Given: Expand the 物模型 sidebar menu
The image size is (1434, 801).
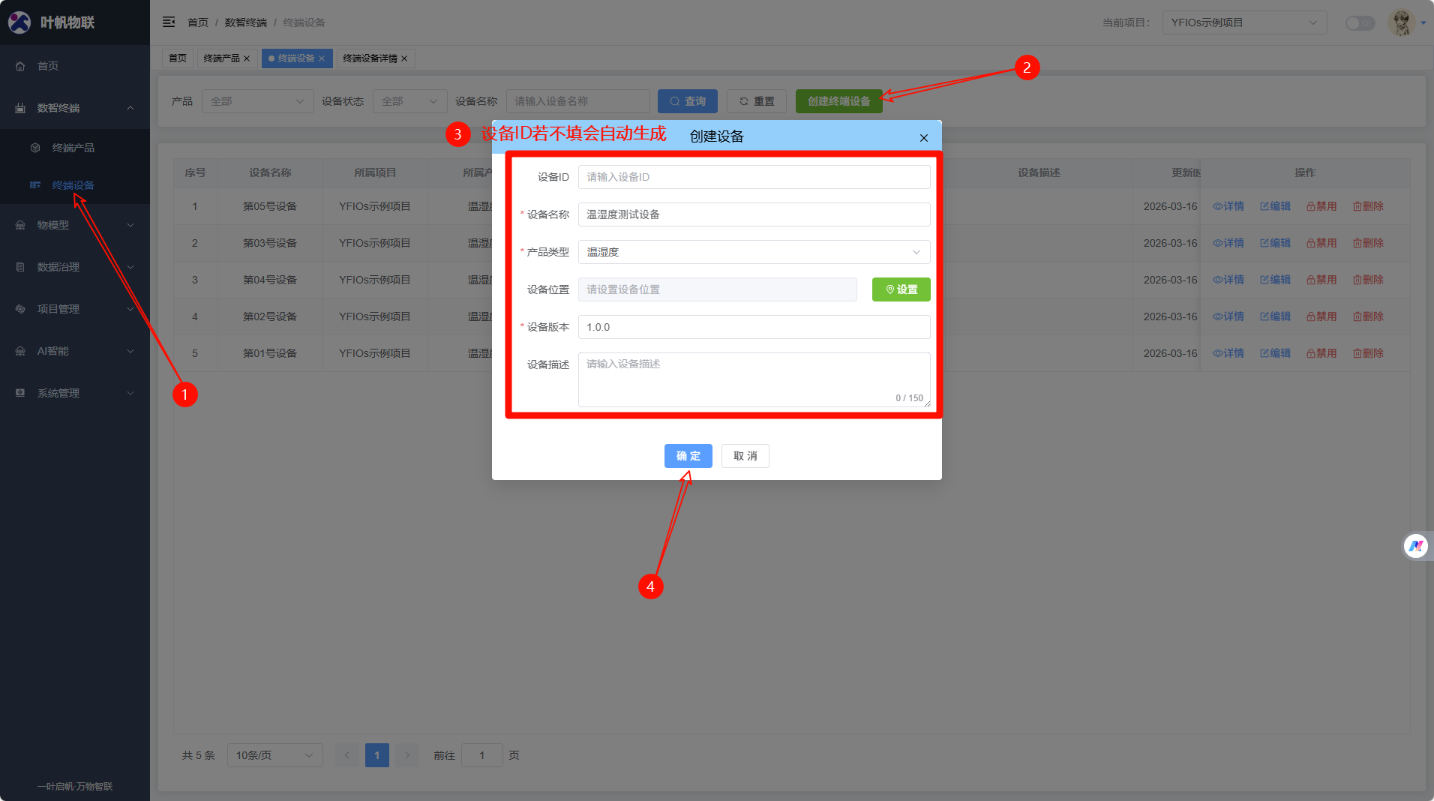Looking at the screenshot, I should point(75,225).
